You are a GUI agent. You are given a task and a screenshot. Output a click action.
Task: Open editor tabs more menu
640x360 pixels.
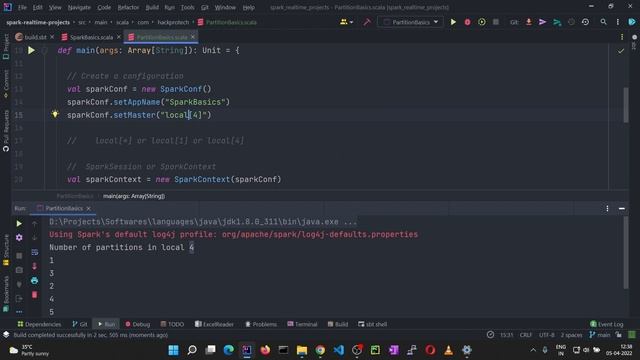coord(622,37)
